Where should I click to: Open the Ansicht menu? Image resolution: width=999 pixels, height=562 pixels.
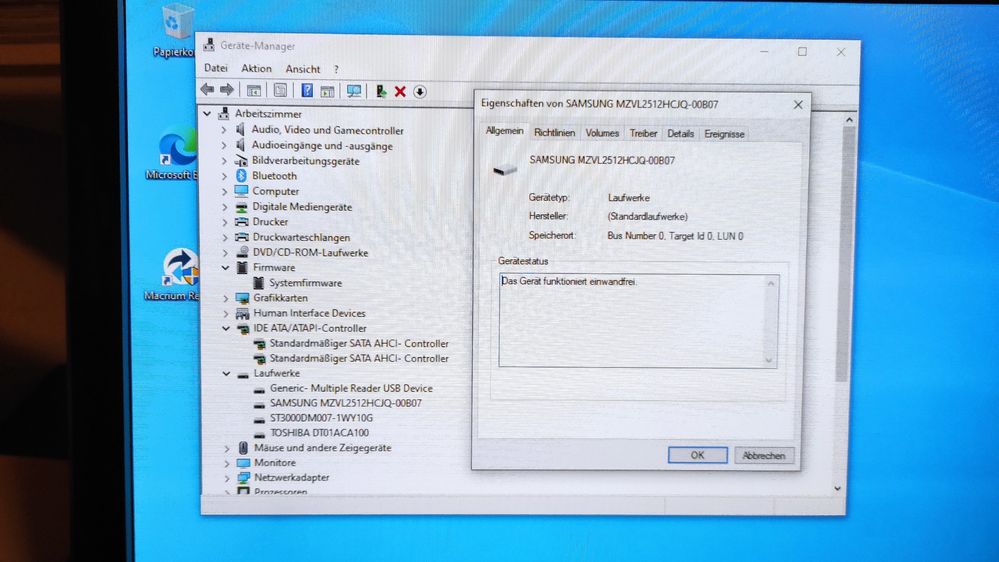303,69
